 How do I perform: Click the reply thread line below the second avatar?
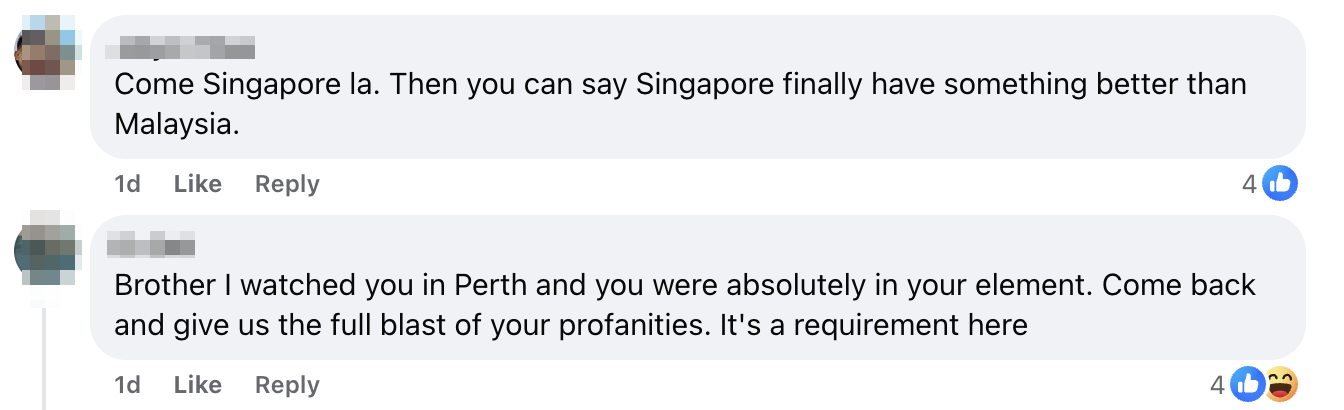[45, 355]
